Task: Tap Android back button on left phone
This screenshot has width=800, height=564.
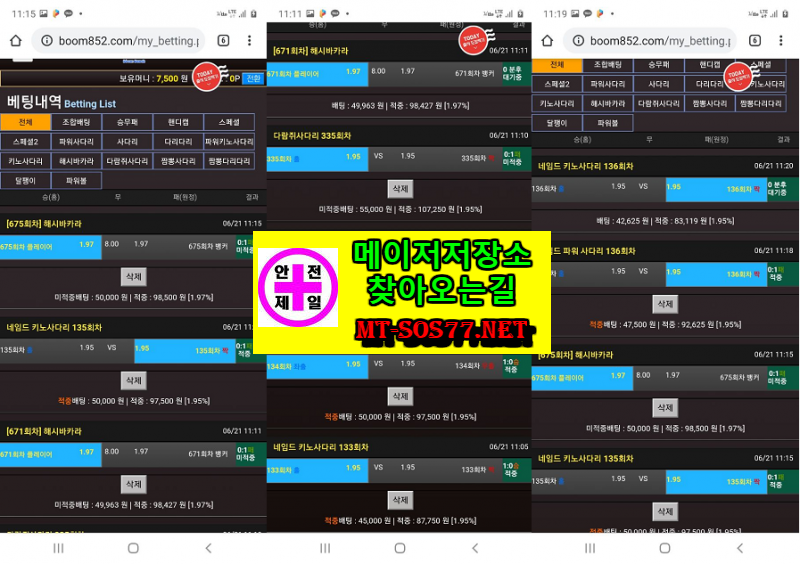Action: (x=208, y=548)
